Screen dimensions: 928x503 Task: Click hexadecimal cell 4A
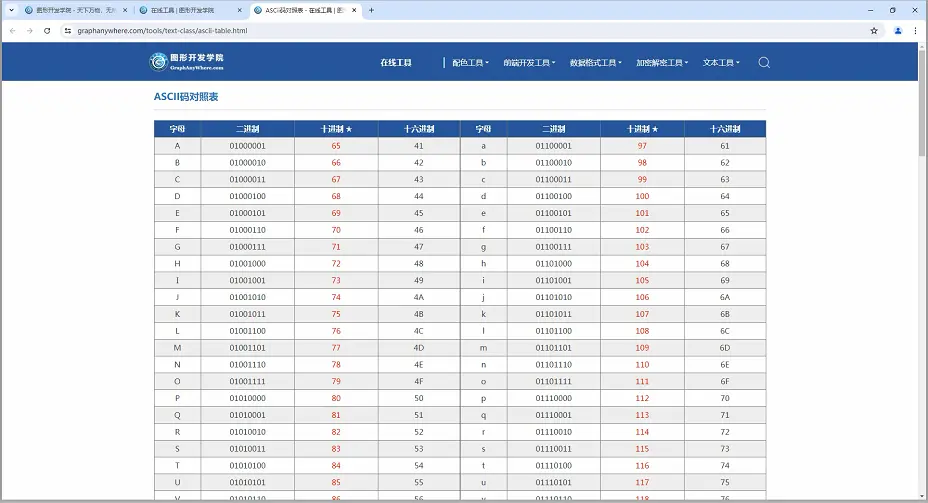419,297
